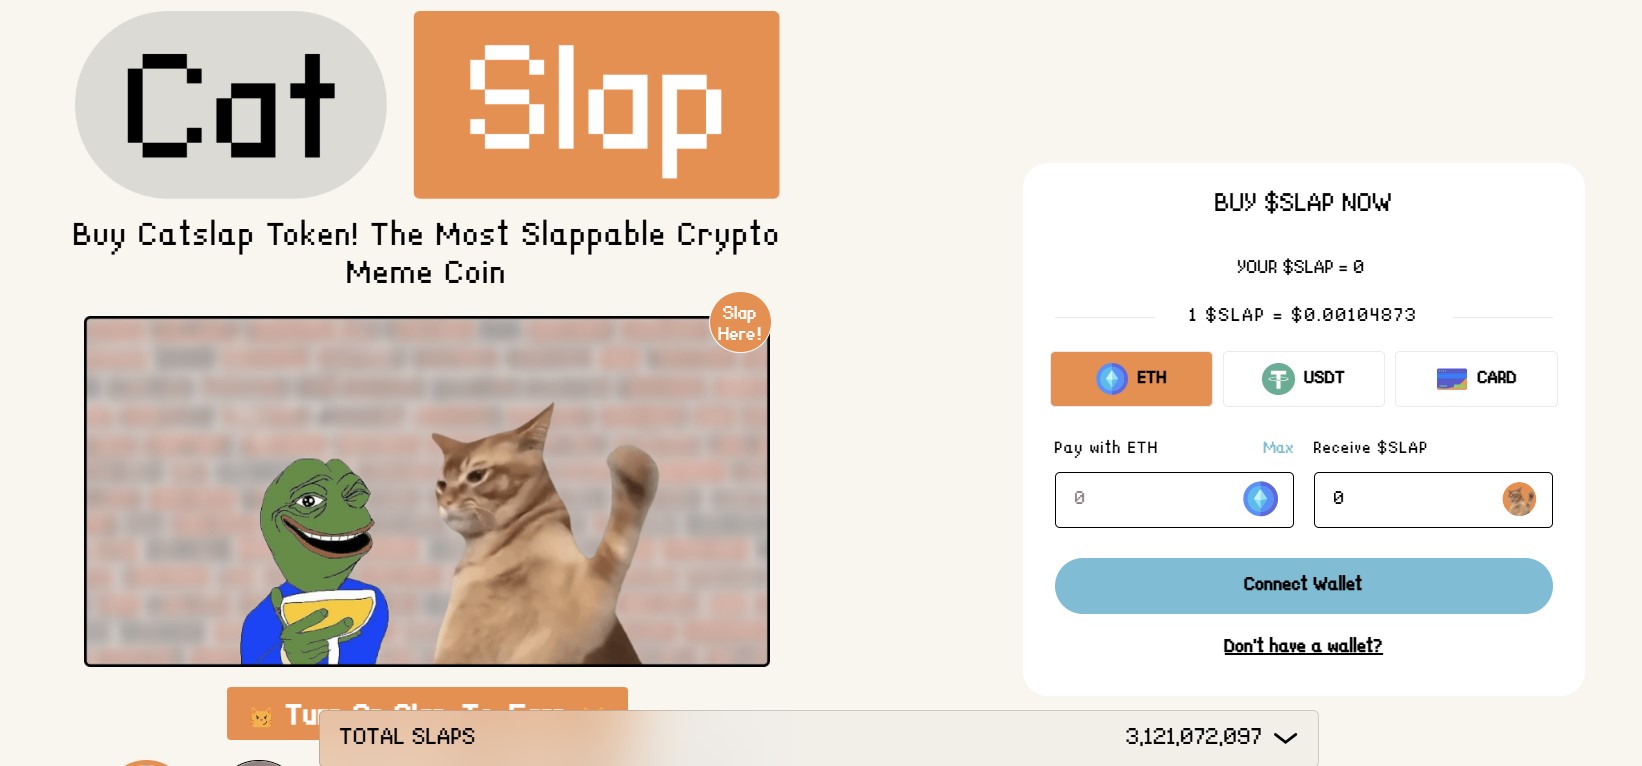1642x766 pixels.
Task: Click the orange circular icon at bottom left
Action: pos(146,762)
